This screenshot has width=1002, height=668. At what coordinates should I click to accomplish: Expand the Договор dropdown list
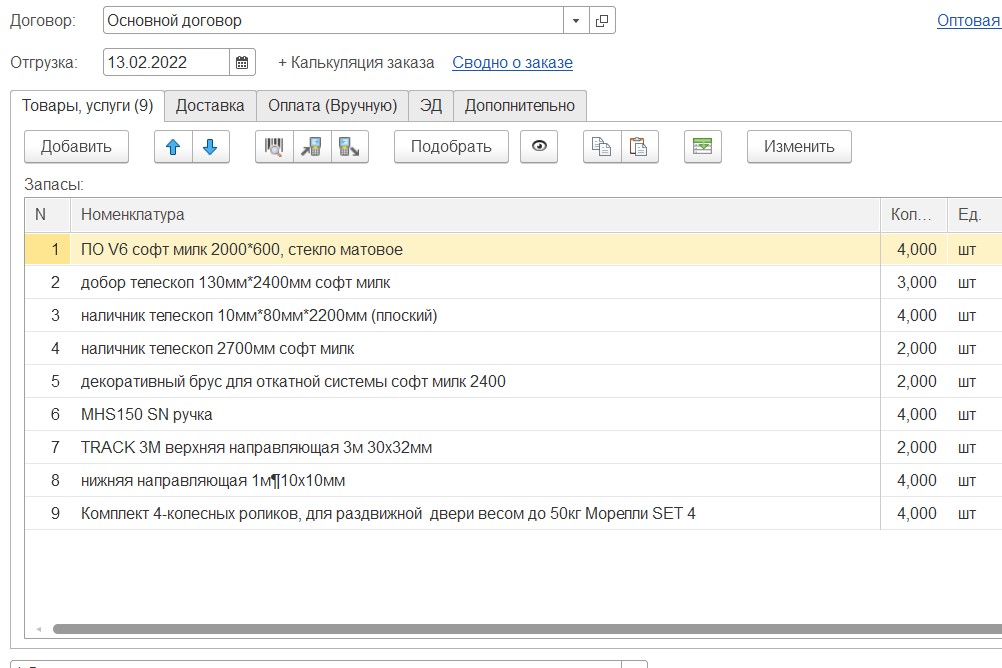[x=576, y=20]
